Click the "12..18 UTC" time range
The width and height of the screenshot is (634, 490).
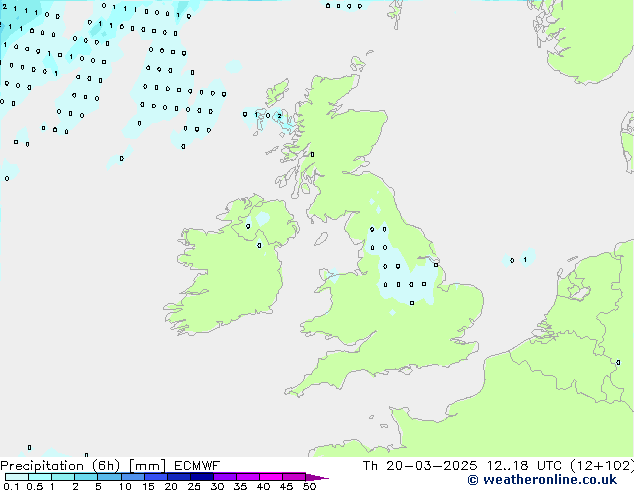(524, 466)
